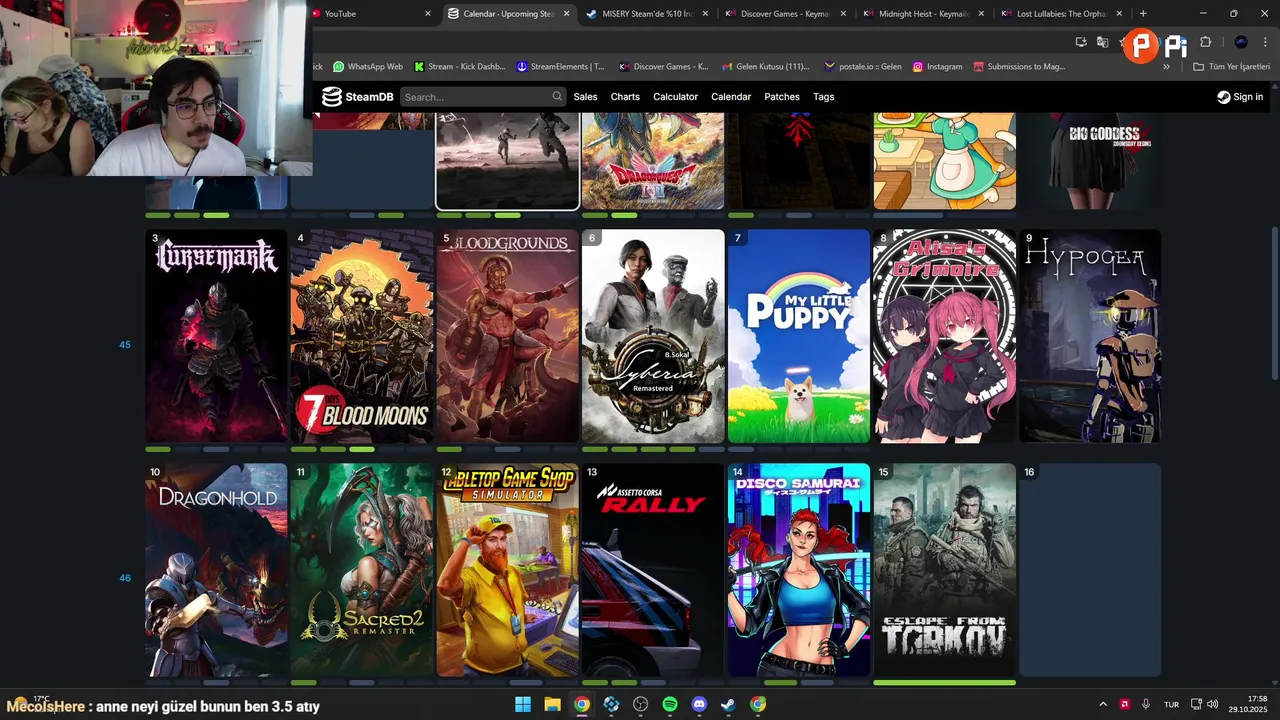Switch to the Discover Games - Keymailer tab
Image resolution: width=1280 pixels, height=720 pixels.
click(x=778, y=13)
